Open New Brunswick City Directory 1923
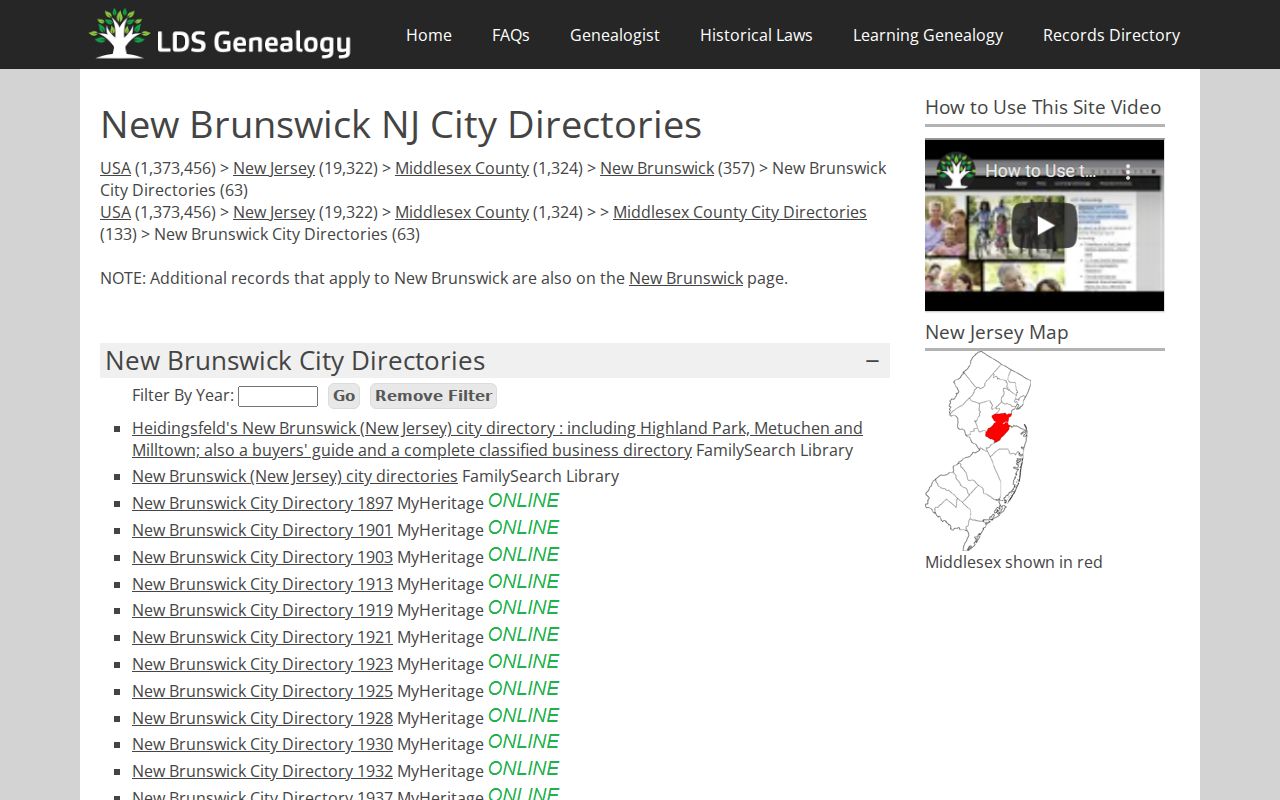Screen dimensions: 1280x800 point(262,664)
